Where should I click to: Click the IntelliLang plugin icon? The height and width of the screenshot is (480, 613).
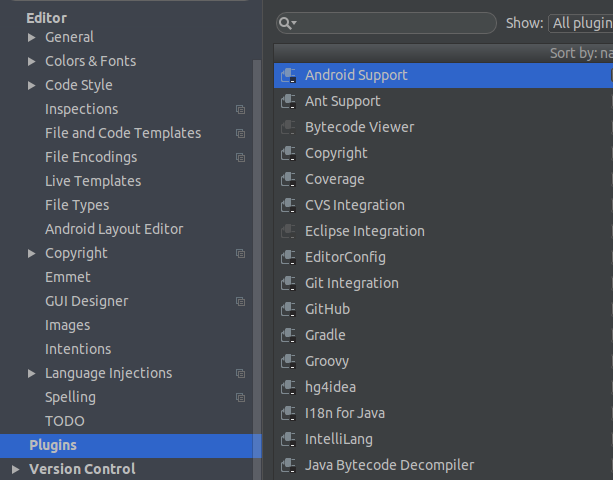click(289, 439)
